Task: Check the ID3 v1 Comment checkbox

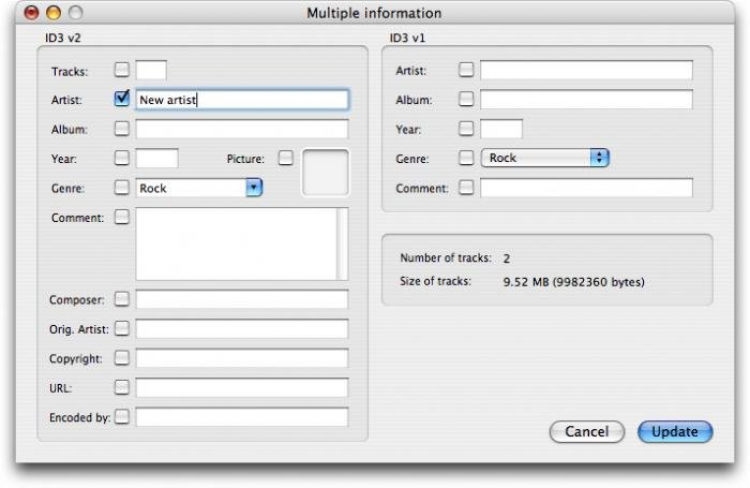Action: 466,188
